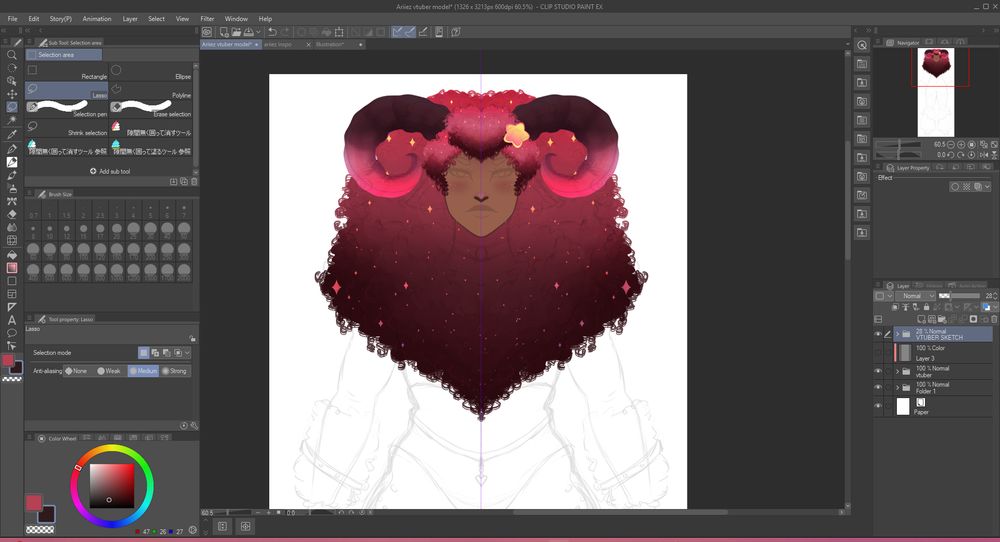
Task: Select the Eraser tool in toolbar
Action: point(12,214)
